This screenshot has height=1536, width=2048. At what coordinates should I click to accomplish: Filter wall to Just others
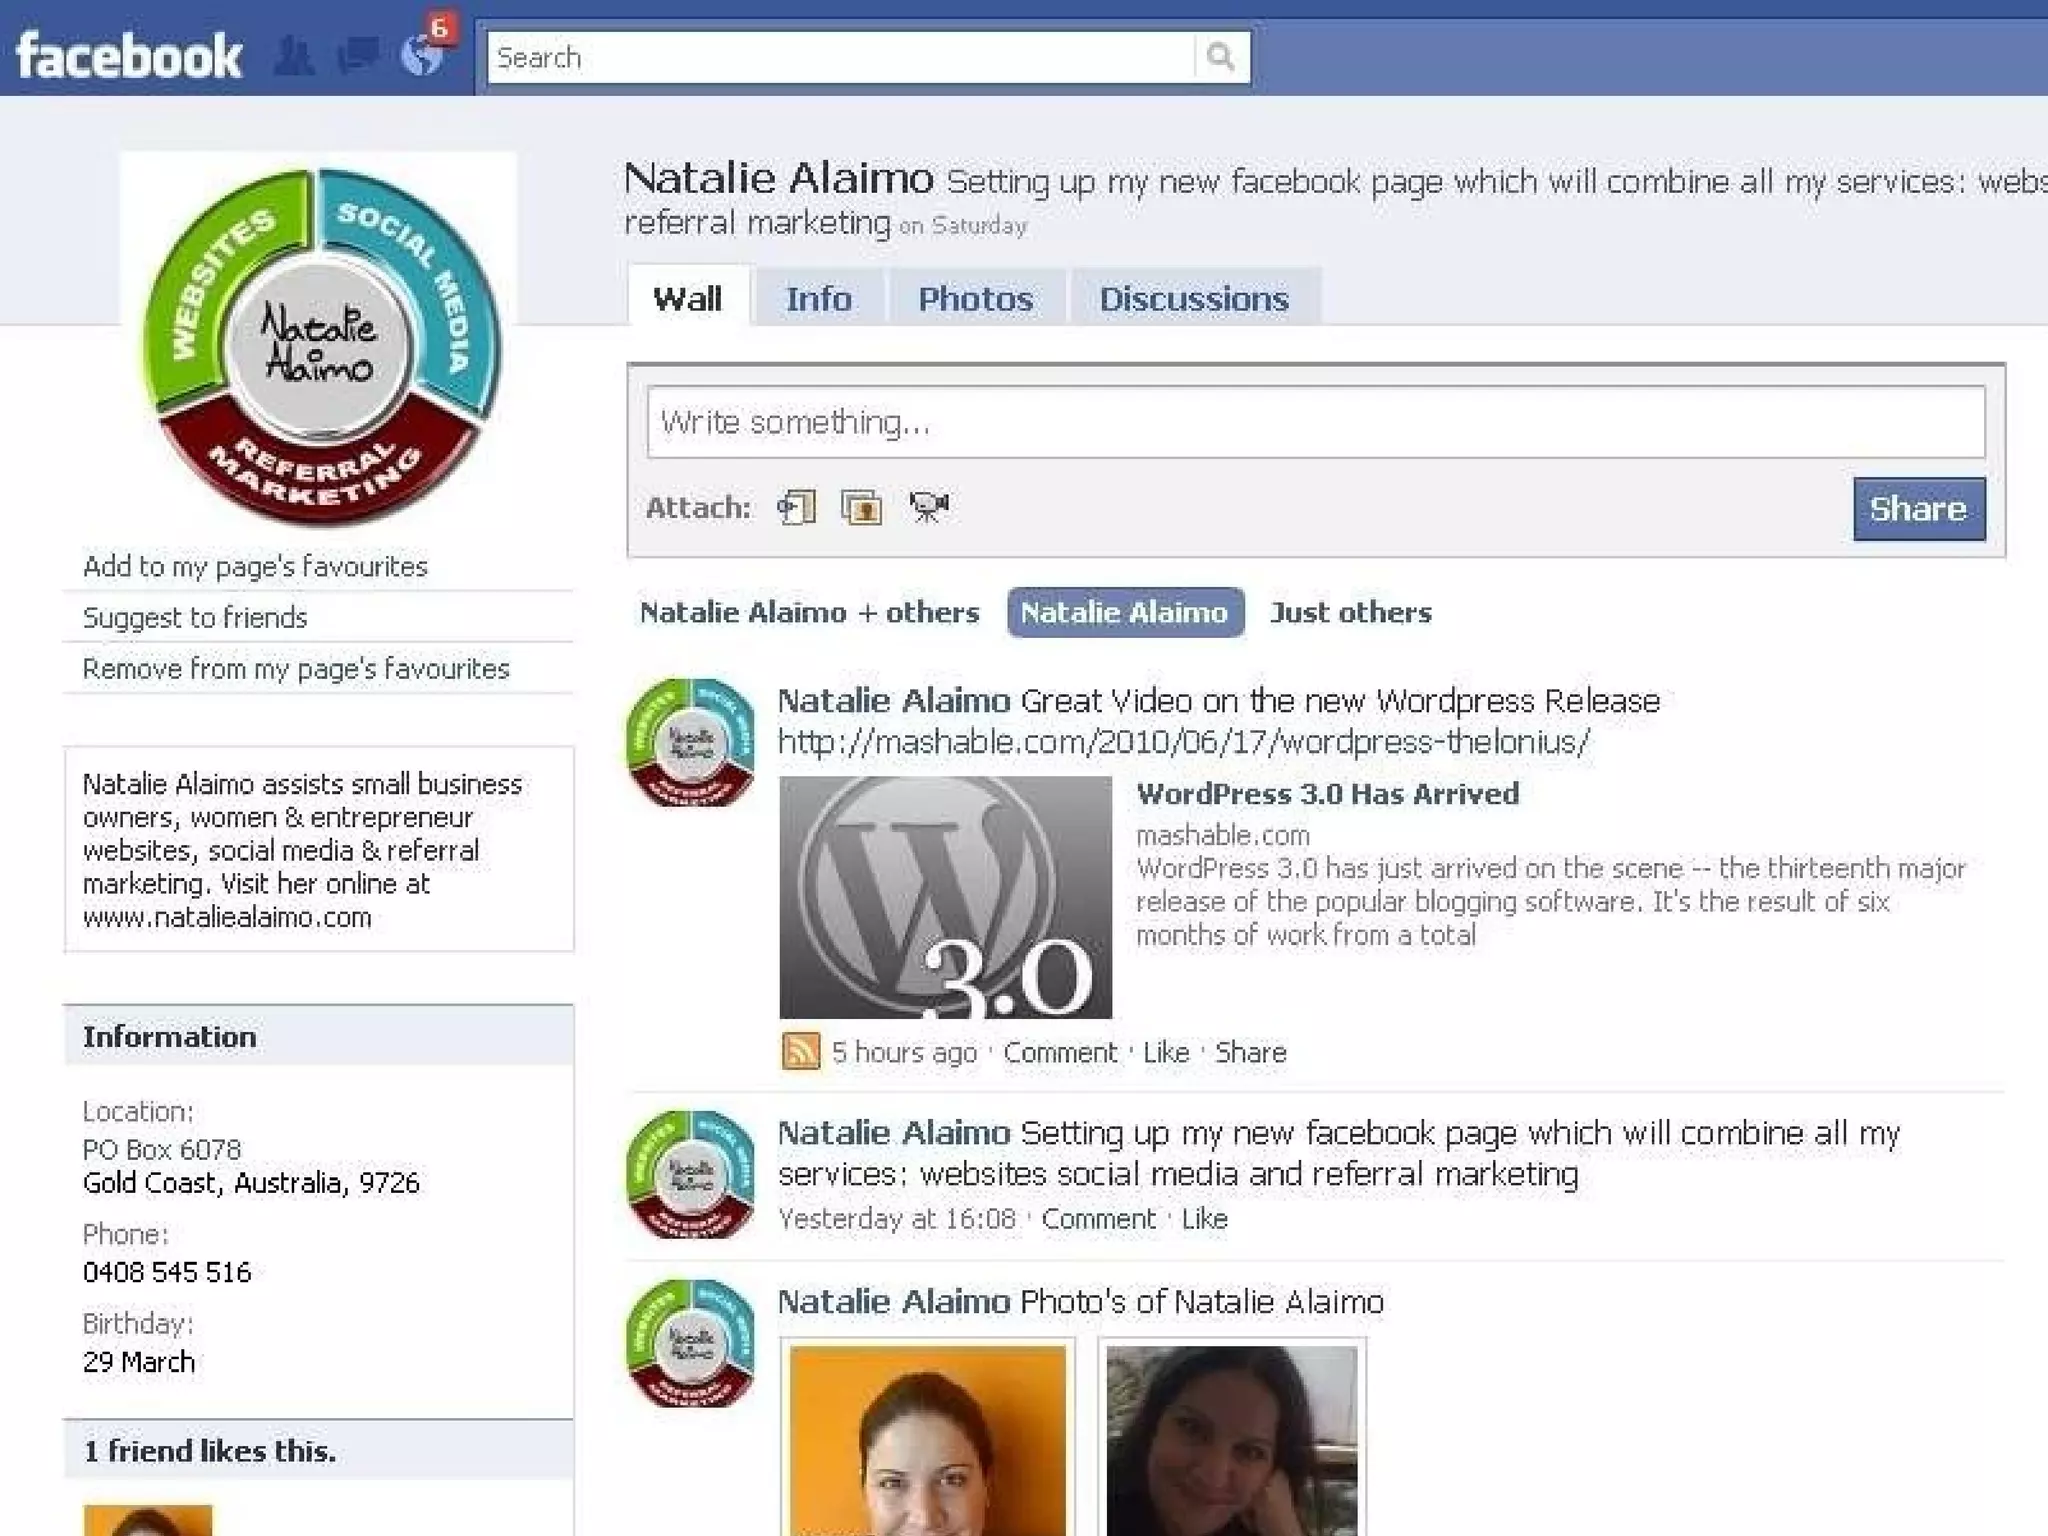pos(1351,612)
